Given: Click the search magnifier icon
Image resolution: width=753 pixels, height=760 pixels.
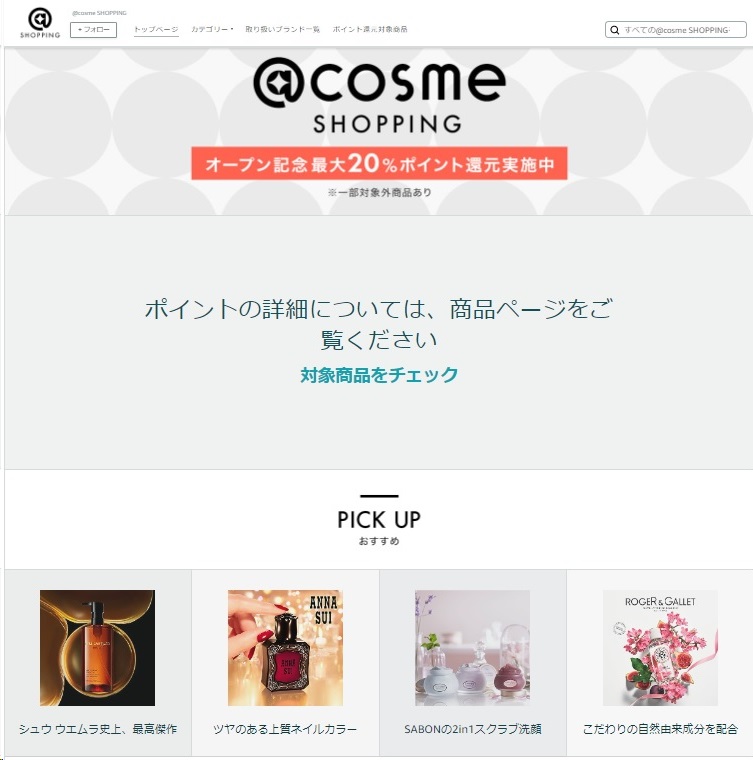Looking at the screenshot, I should click(614, 30).
